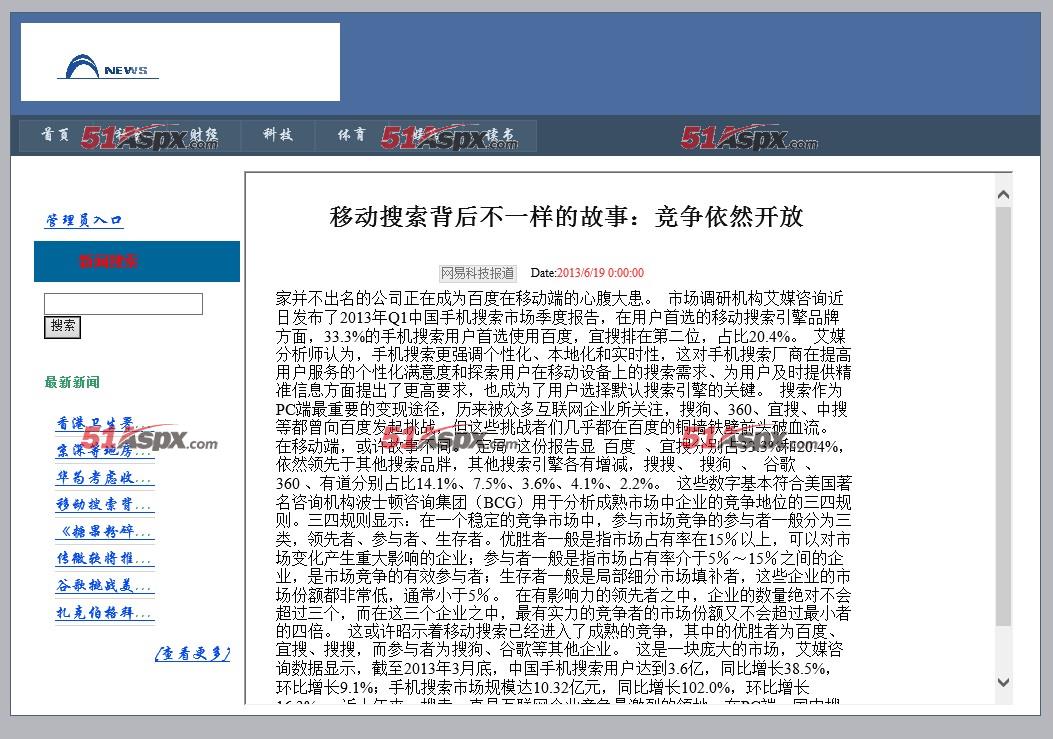Click the 网易科技报道 source label
This screenshot has height=739, width=1053.
pos(477,273)
